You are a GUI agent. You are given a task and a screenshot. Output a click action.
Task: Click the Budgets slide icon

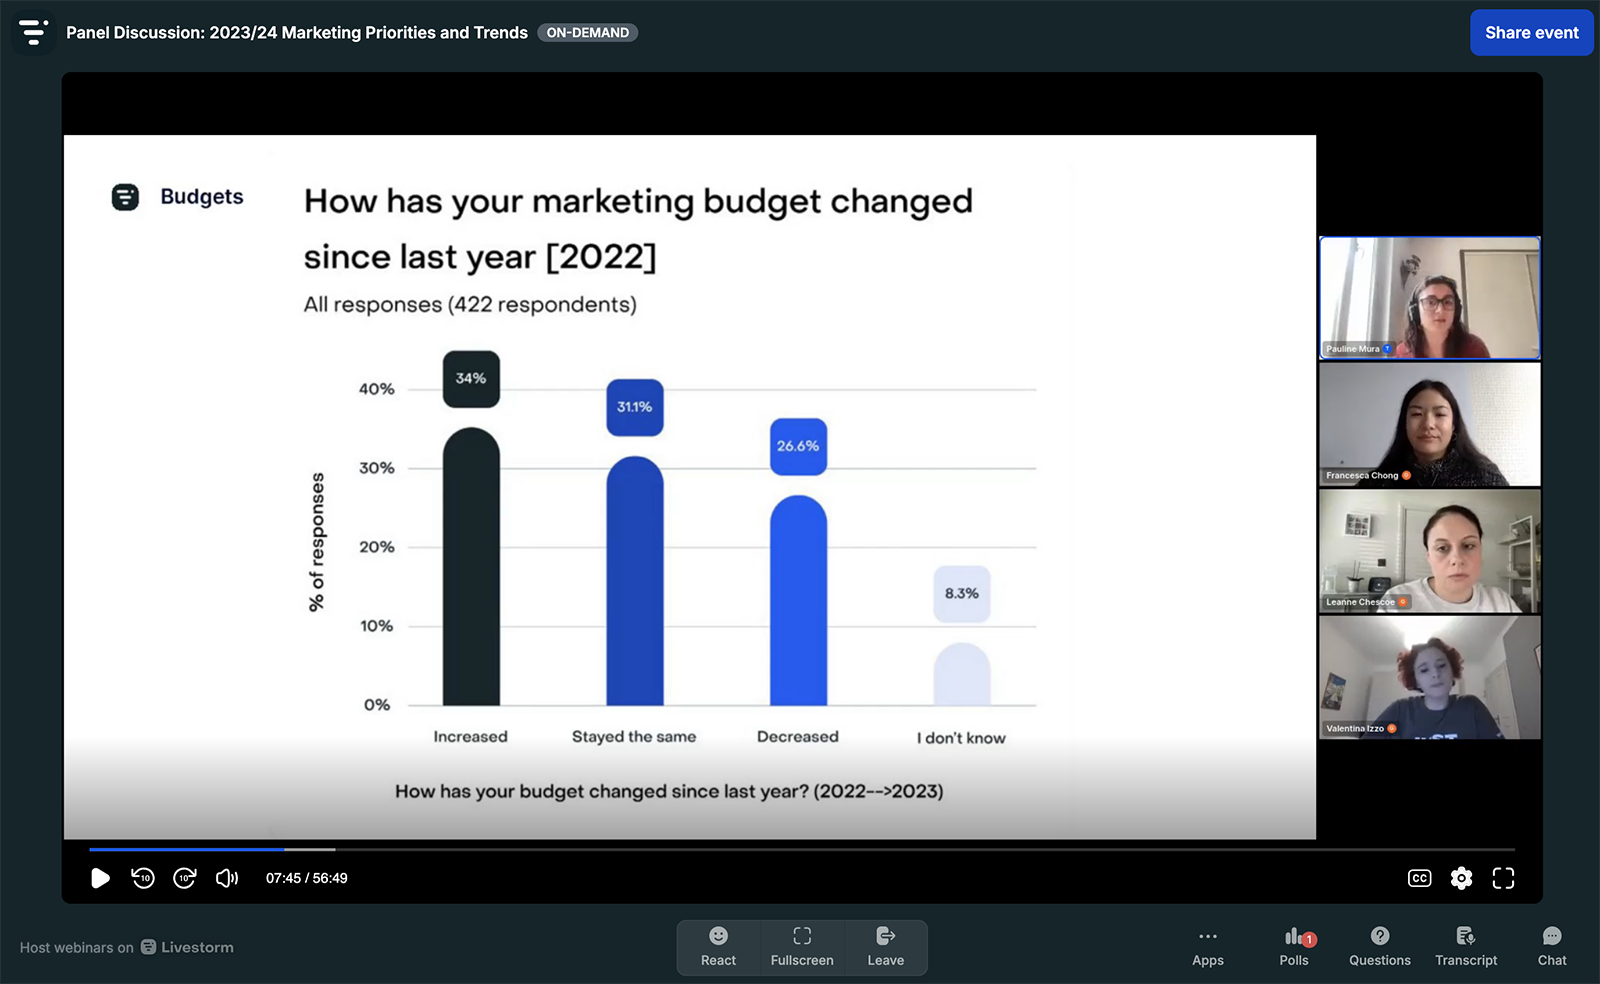click(x=125, y=197)
